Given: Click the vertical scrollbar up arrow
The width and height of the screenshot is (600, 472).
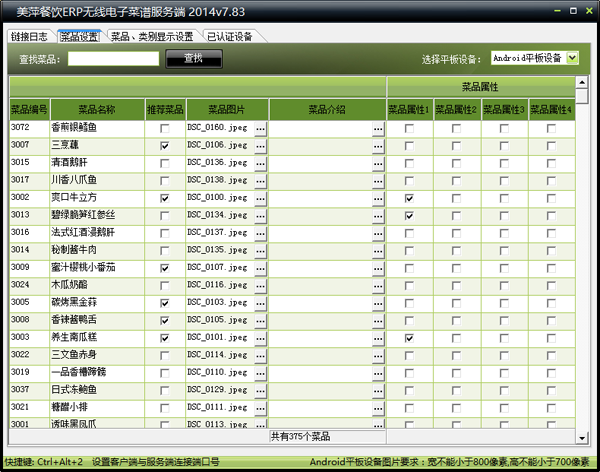Looking at the screenshot, I should [x=582, y=84].
